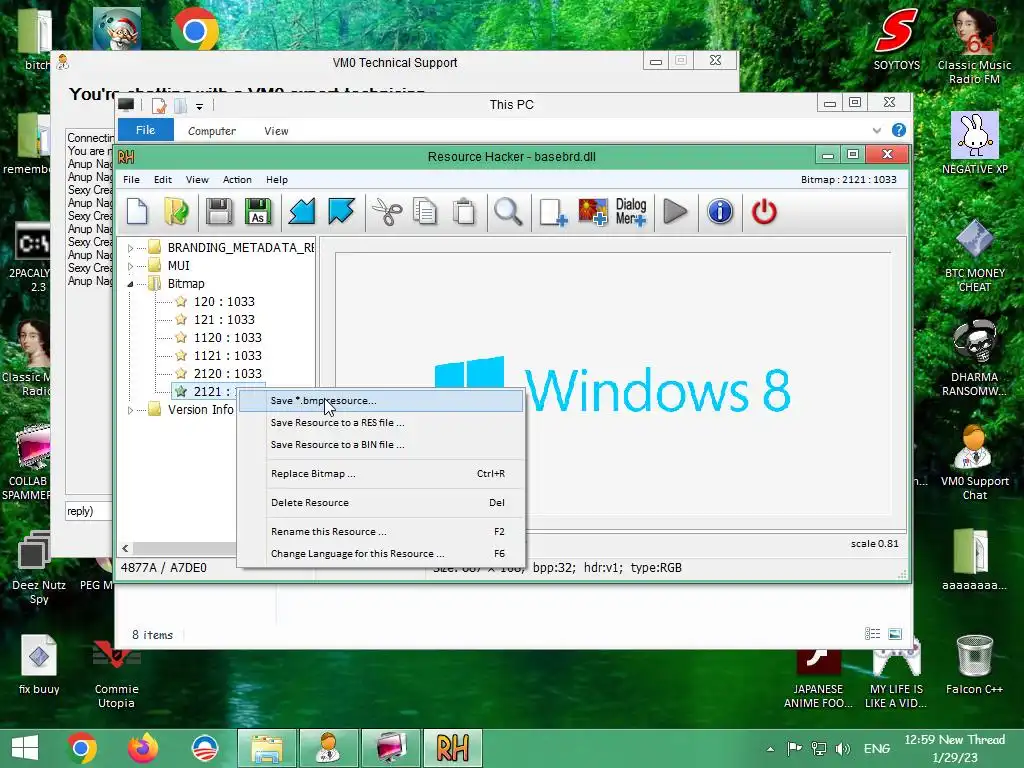The width and height of the screenshot is (1024, 768).
Task: Expand the This PC ribbon chevron
Action: pos(876,131)
